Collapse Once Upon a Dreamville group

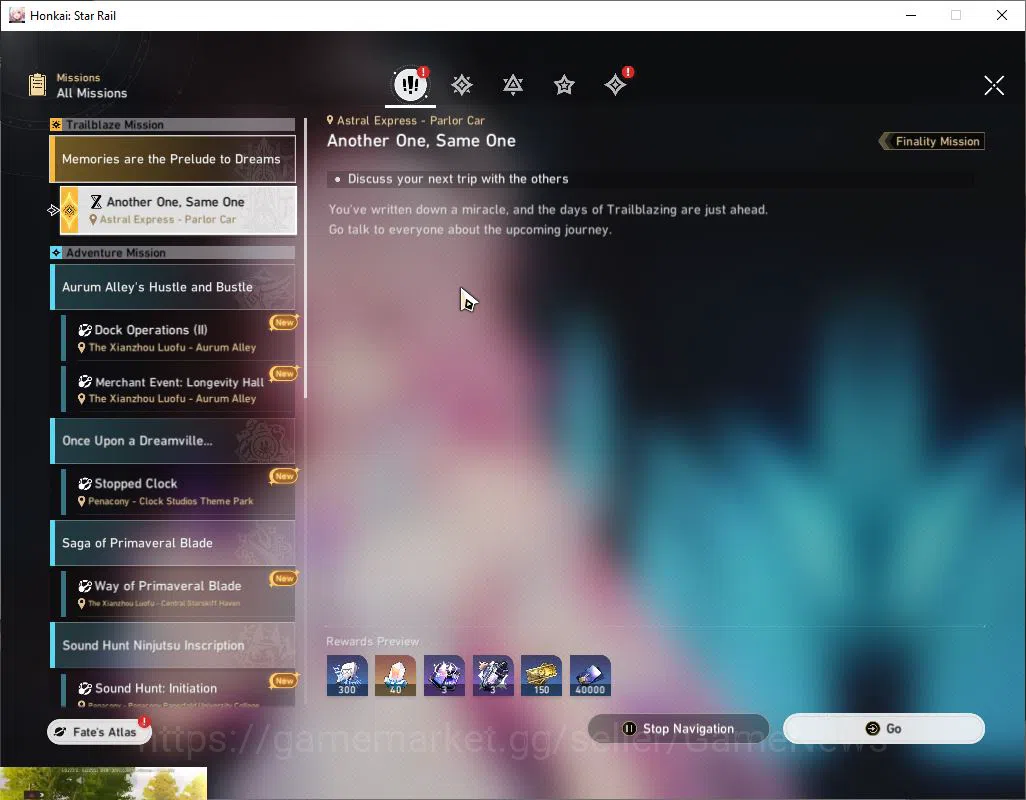tap(173, 441)
